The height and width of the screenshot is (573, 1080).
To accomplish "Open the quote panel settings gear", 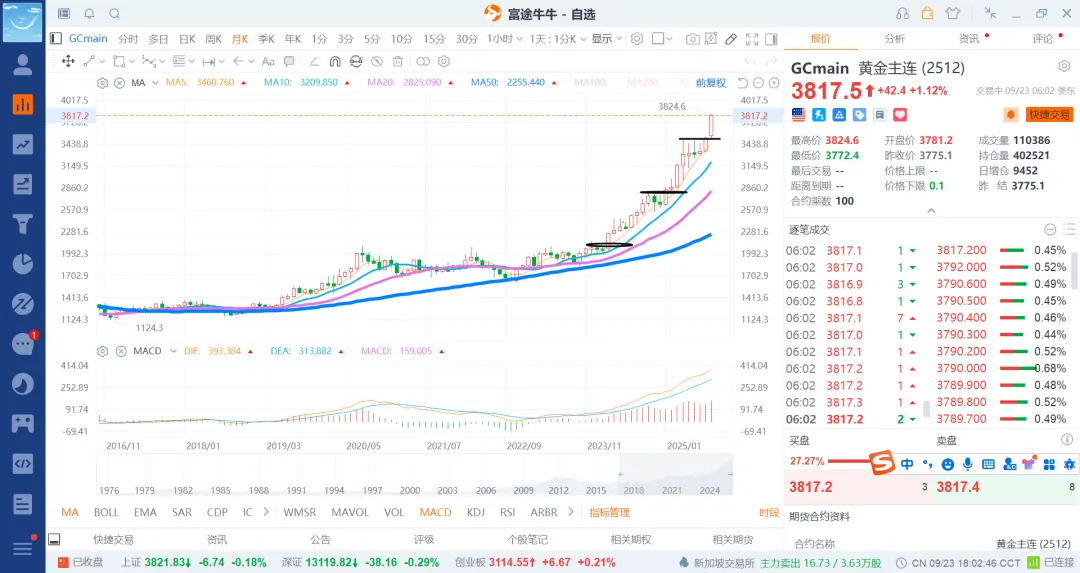I will pos(1064,66).
